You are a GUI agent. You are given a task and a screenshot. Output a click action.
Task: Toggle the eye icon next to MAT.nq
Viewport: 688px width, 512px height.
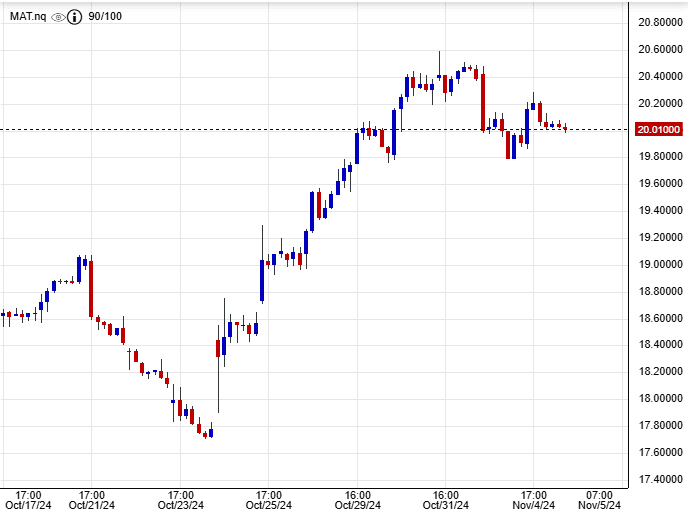pyautogui.click(x=58, y=17)
